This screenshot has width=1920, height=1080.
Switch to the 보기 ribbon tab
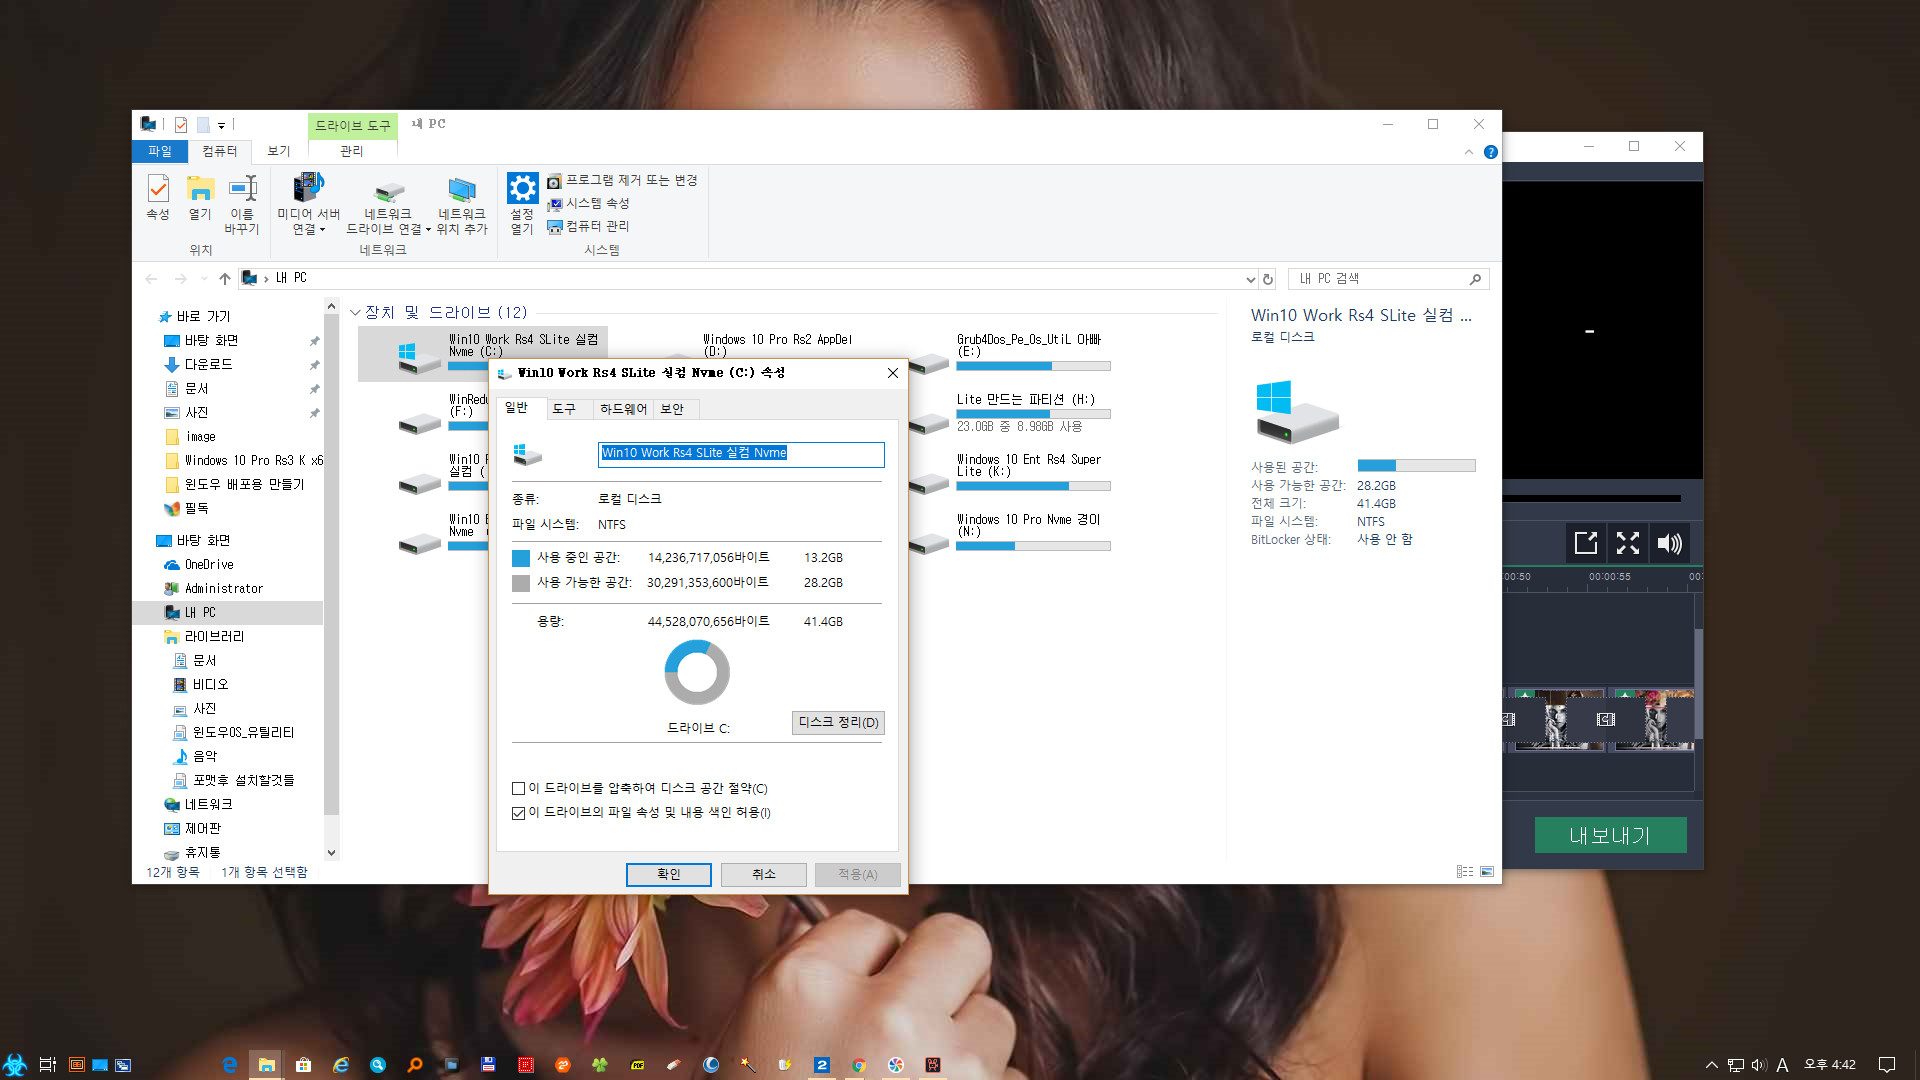[x=279, y=151]
